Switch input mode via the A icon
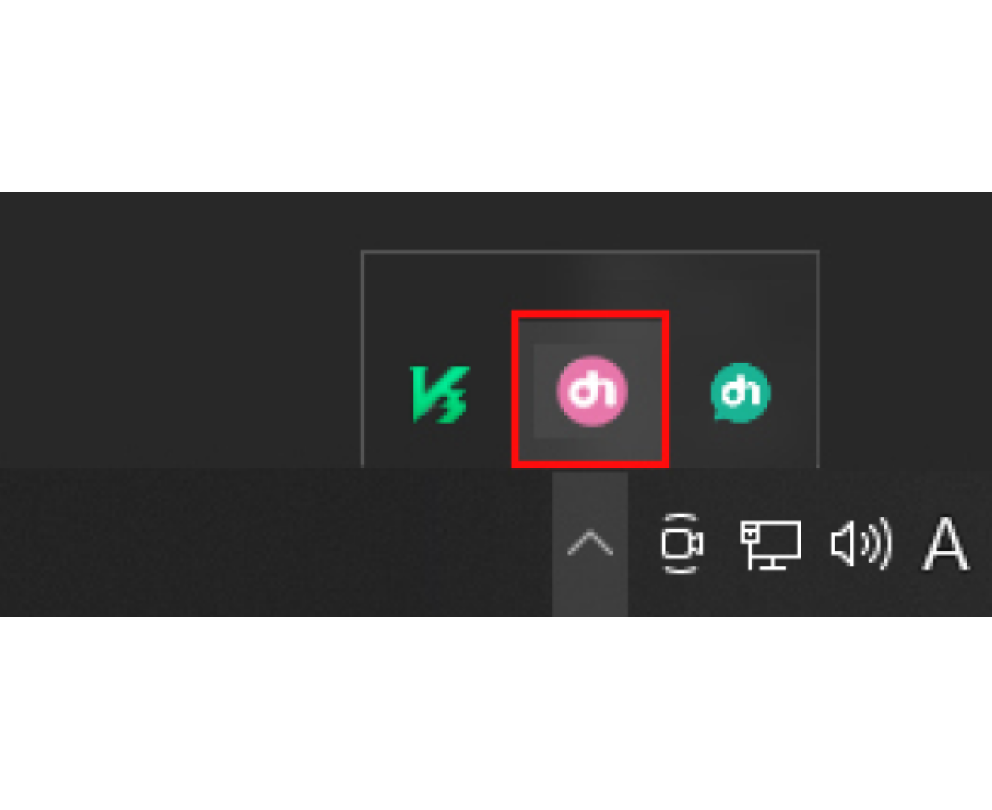992x810 pixels. (x=945, y=544)
